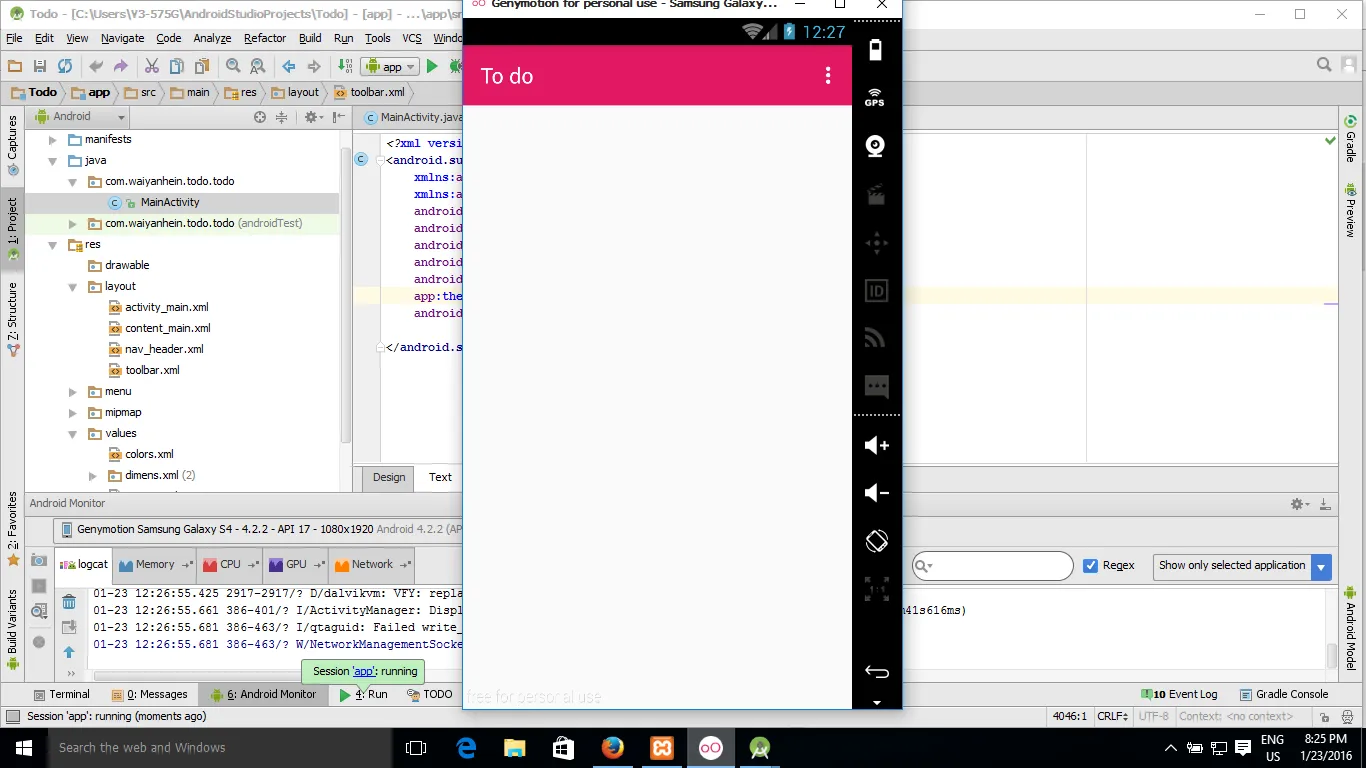Image resolution: width=1366 pixels, height=768 pixels.
Task: Clear logcat with the trash icon
Action: tap(69, 602)
